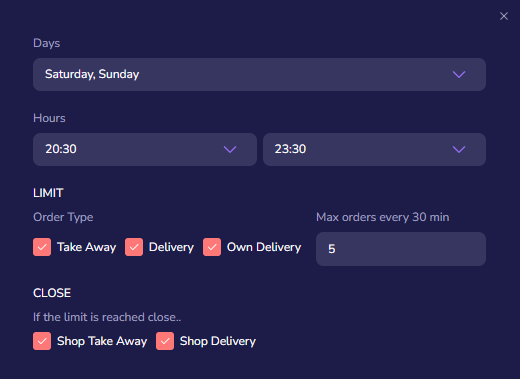Click the "Take Away" order type label text
This screenshot has height=379, width=520.
pos(87,247)
